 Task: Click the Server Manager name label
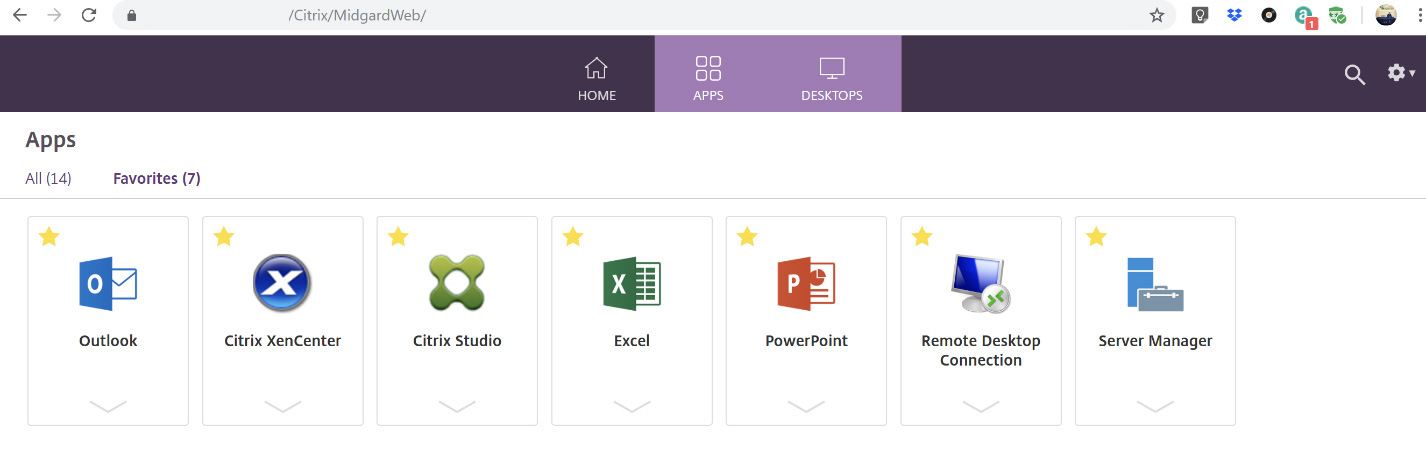1155,341
